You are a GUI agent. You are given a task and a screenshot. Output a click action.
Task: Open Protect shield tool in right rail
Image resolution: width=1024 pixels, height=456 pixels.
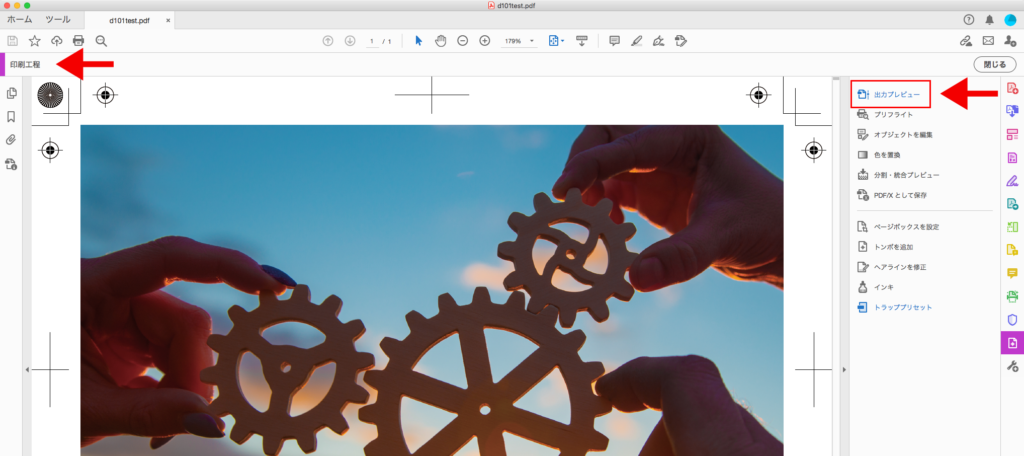(x=1012, y=319)
